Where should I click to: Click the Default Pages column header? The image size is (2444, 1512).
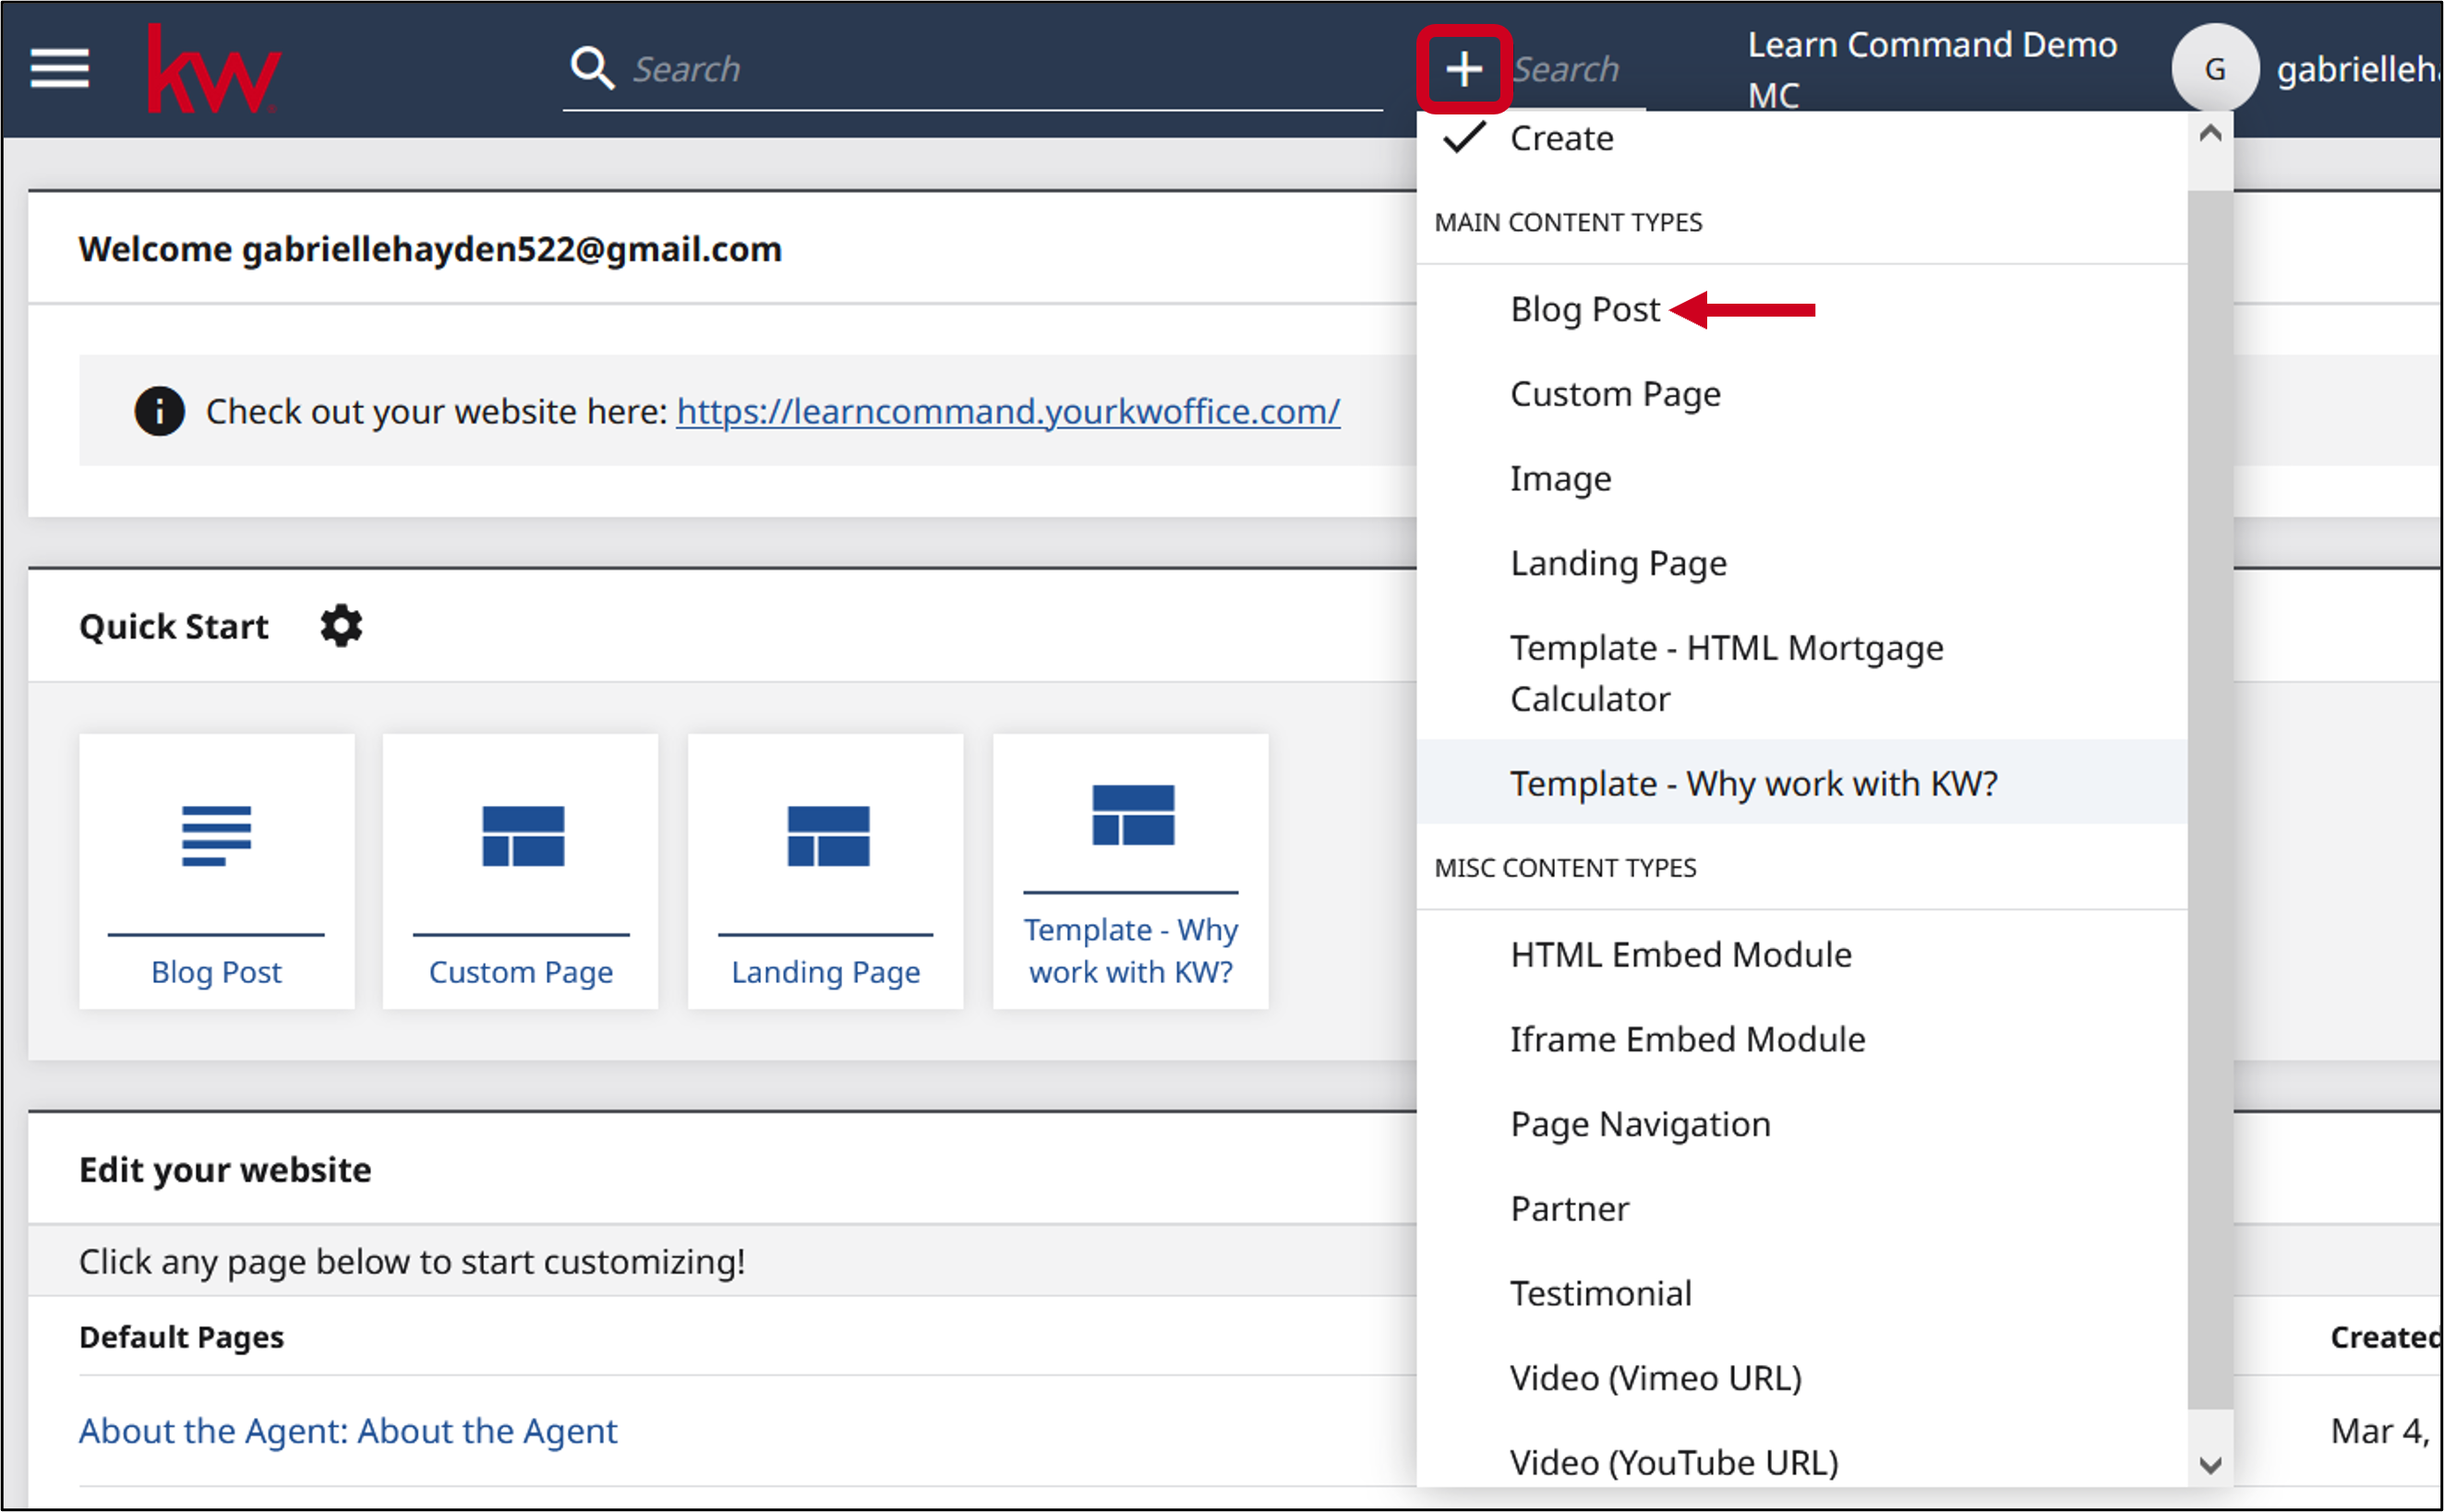(181, 1337)
